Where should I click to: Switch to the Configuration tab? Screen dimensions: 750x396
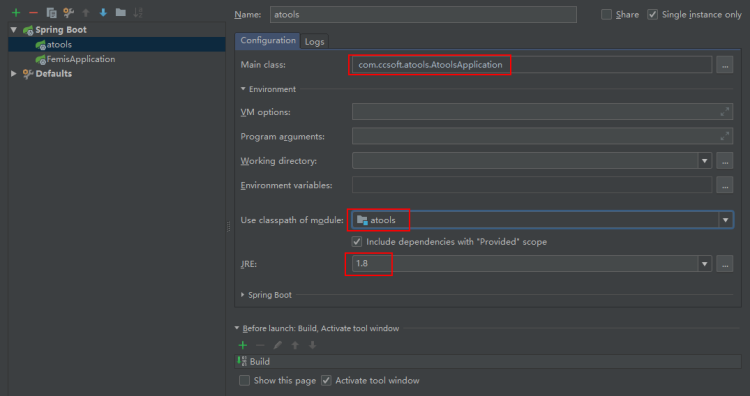click(267, 41)
